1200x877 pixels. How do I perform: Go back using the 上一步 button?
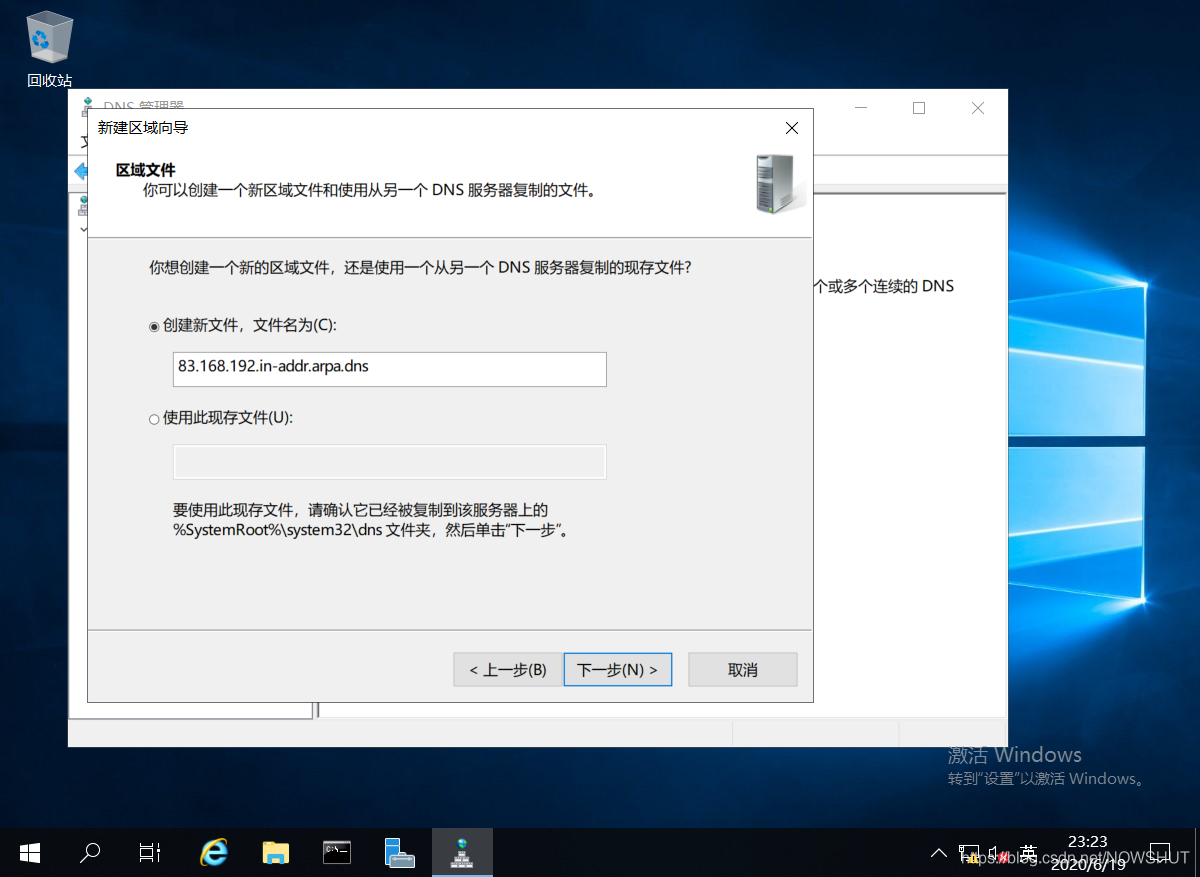[x=507, y=669]
